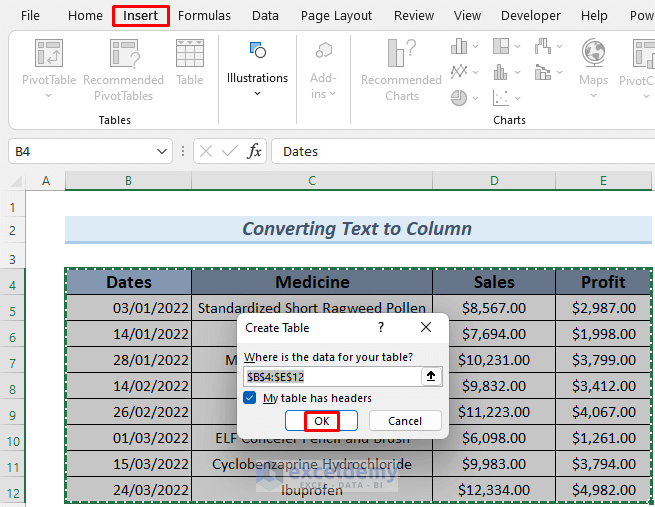Close the Create Table dialog
This screenshot has width=655, height=507.
pyautogui.click(x=426, y=327)
